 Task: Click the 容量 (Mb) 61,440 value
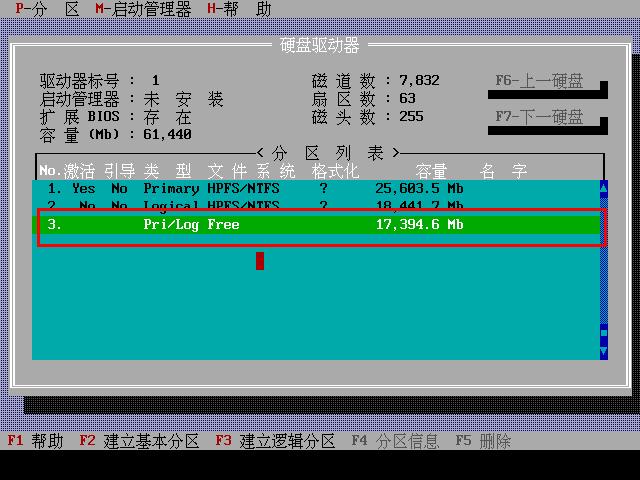[167, 135]
